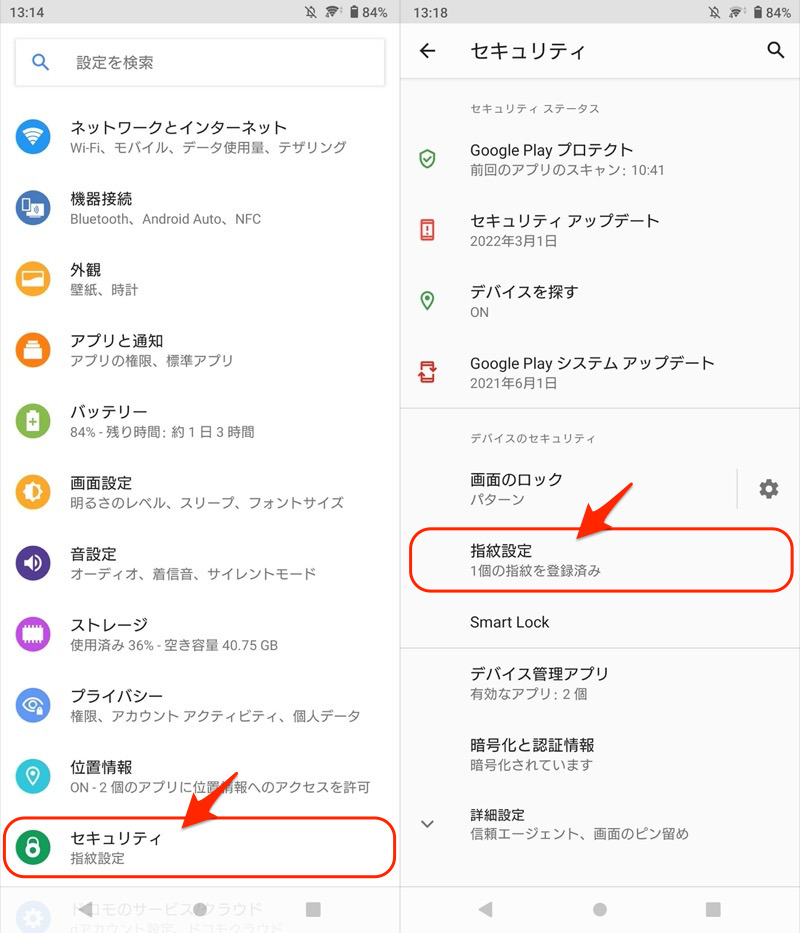This screenshot has width=800, height=933.
Task: Open 位置情報 location settings
Action: pos(200,777)
